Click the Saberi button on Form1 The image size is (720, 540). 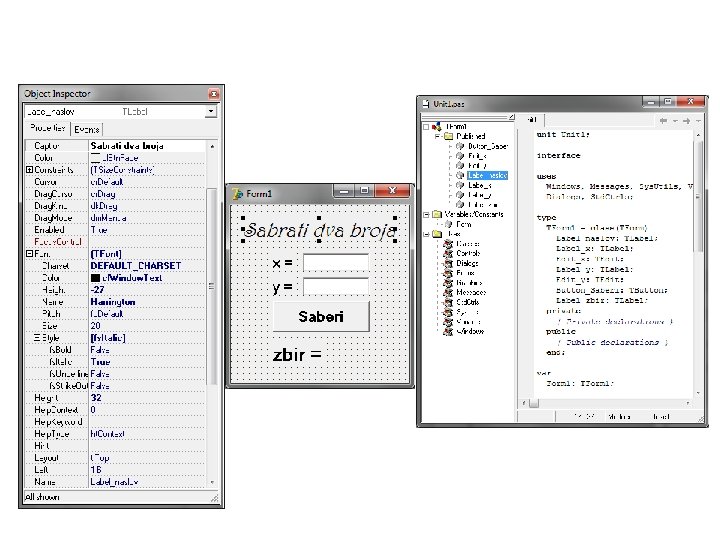[321, 316]
